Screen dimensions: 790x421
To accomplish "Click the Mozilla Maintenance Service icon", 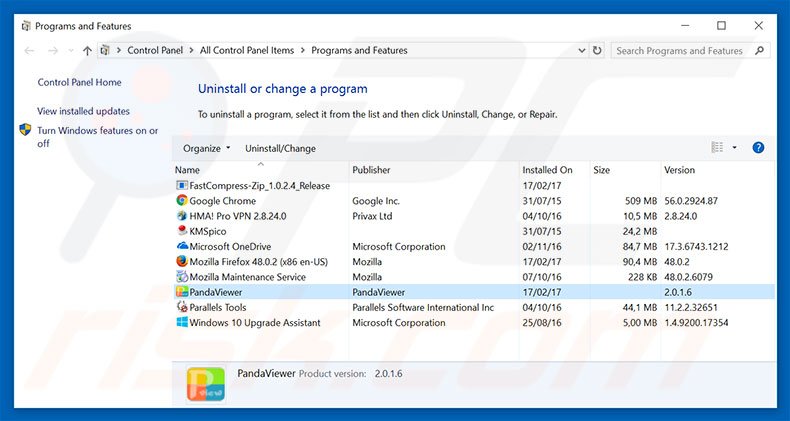I will coord(182,276).
